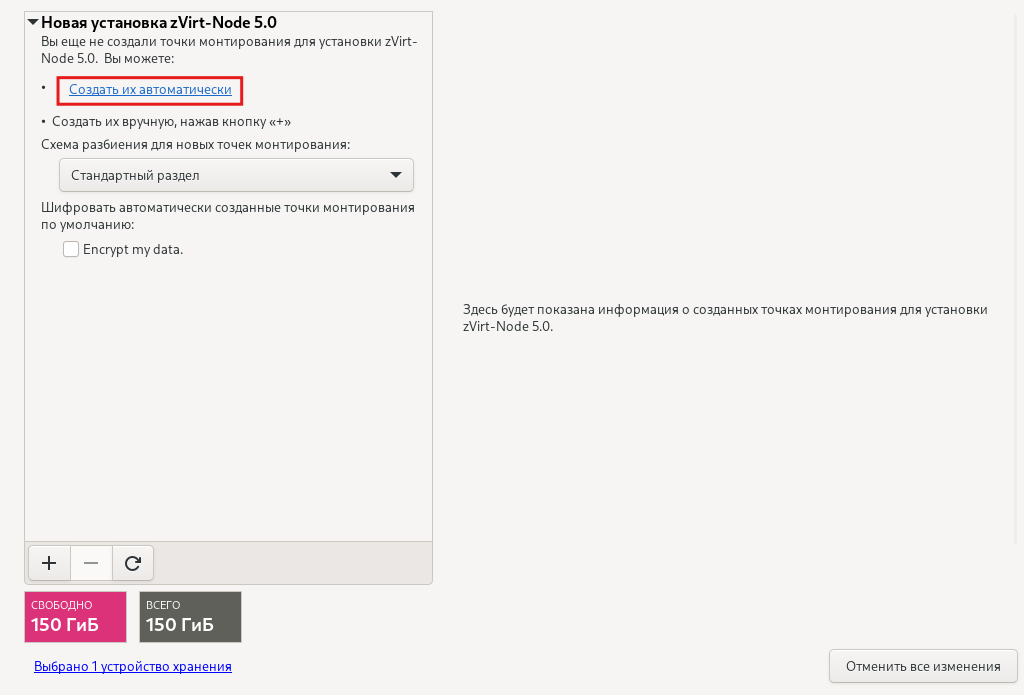Click the minus icon to remove mount point
Viewport: 1024px width, 695px height.
(x=91, y=563)
